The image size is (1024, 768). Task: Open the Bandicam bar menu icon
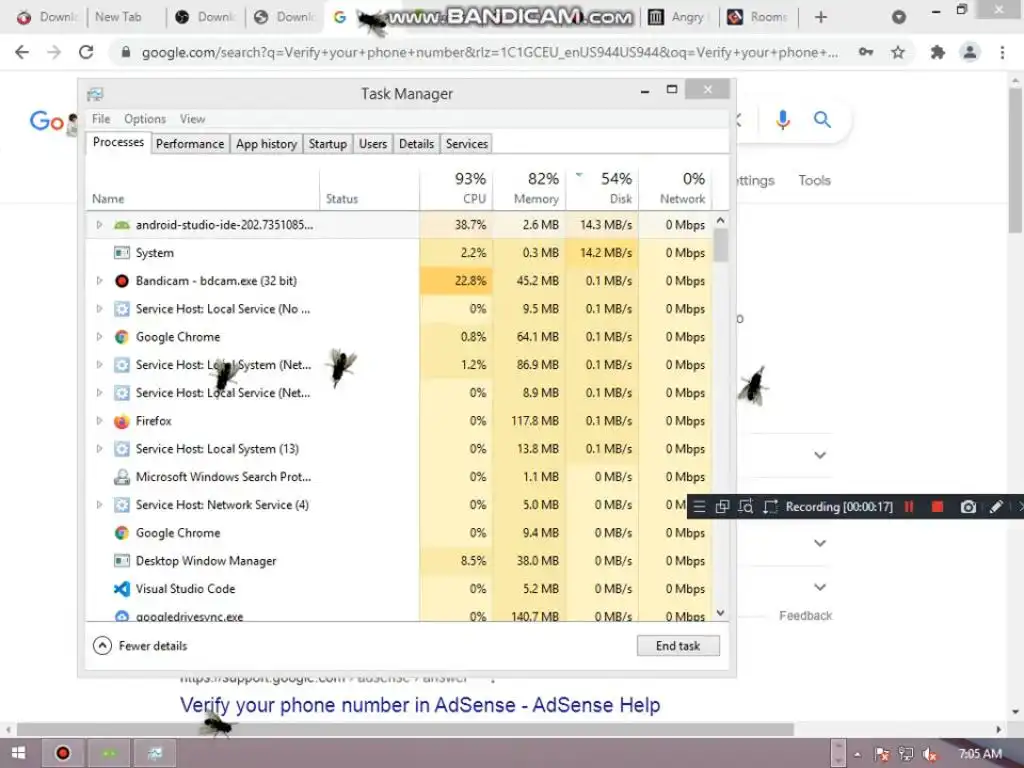pos(699,507)
